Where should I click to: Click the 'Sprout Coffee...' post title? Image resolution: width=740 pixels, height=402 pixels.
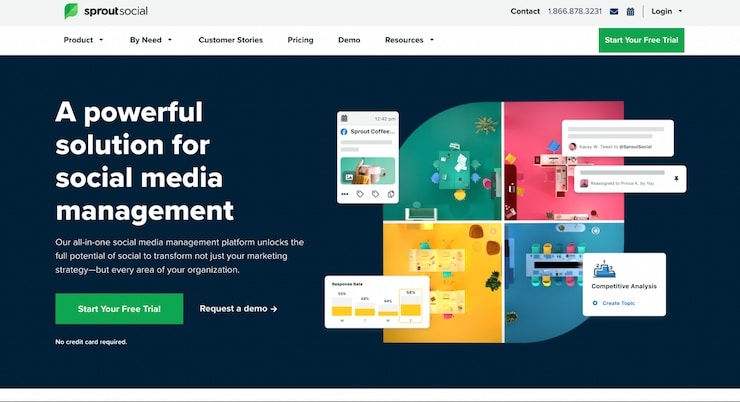[373, 132]
